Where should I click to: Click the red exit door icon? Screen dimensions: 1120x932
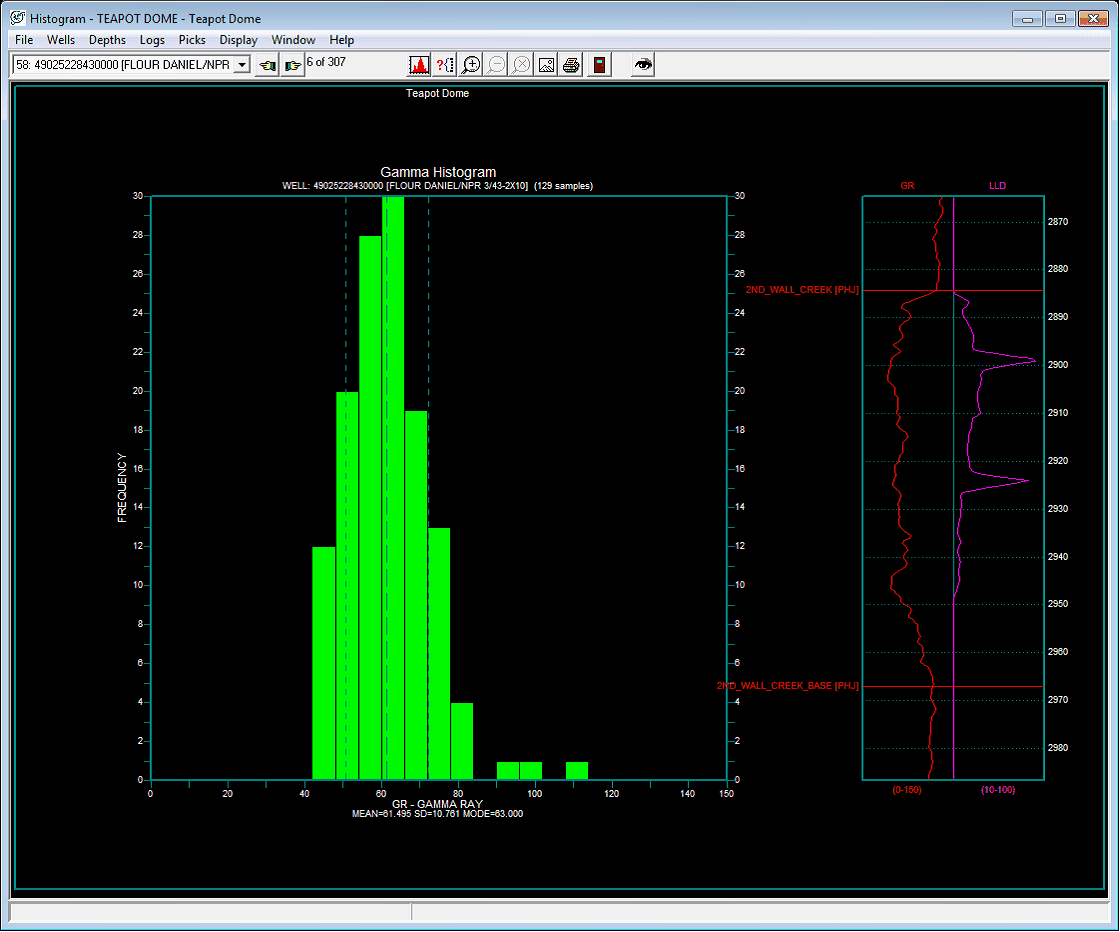[x=599, y=65]
